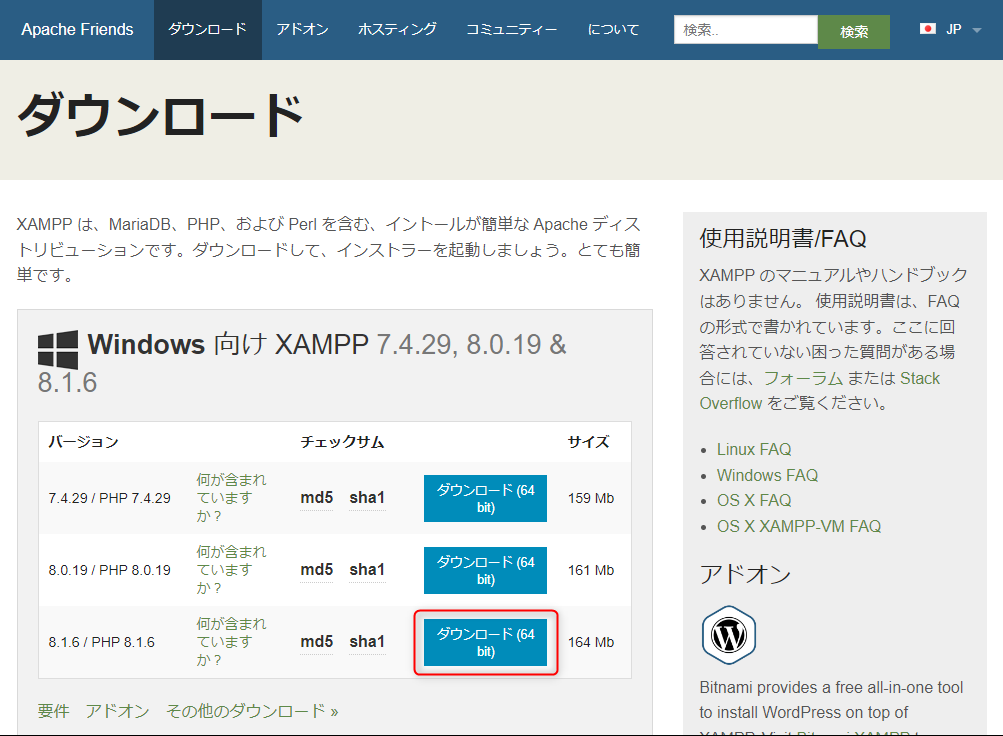The height and width of the screenshot is (736, 1003).
Task: Open the コミュニティー navigation menu item
Action: [x=512, y=29]
